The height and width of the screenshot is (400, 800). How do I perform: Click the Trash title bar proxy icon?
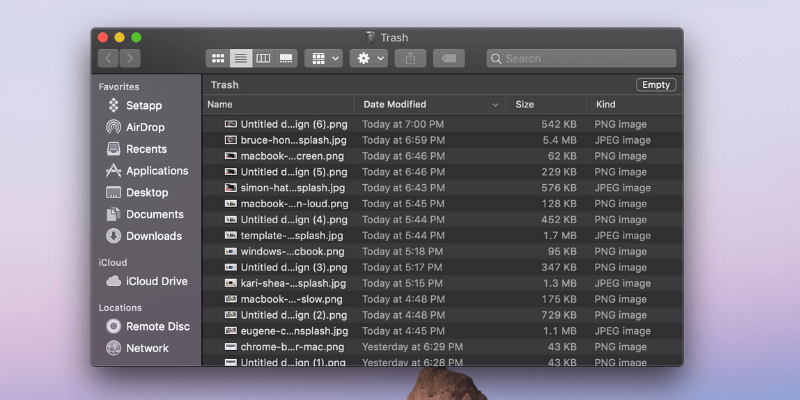coord(370,37)
